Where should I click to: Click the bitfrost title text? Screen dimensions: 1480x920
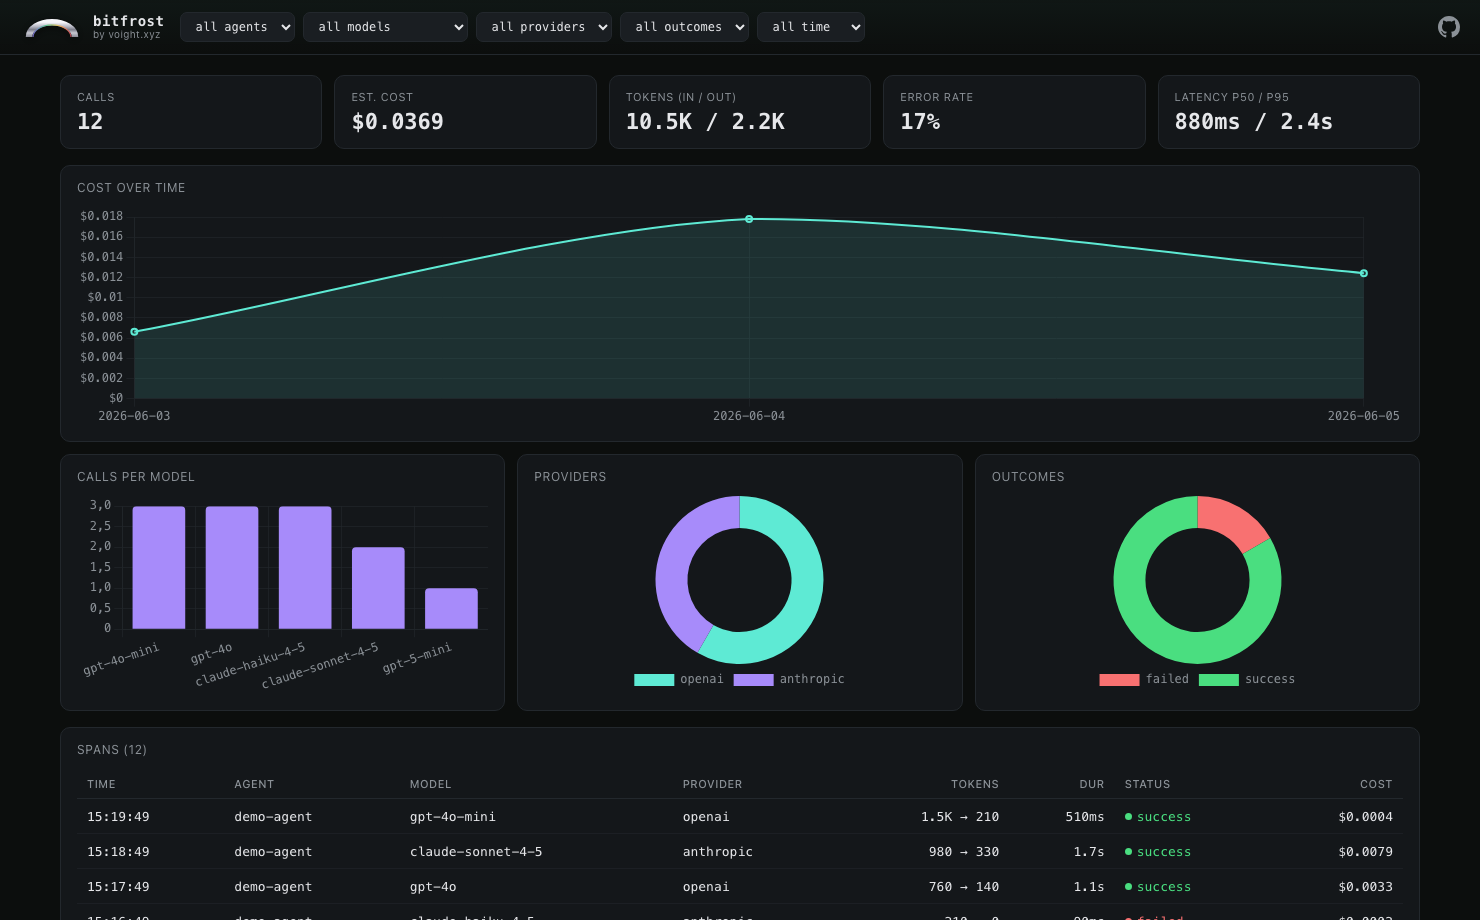128,21
